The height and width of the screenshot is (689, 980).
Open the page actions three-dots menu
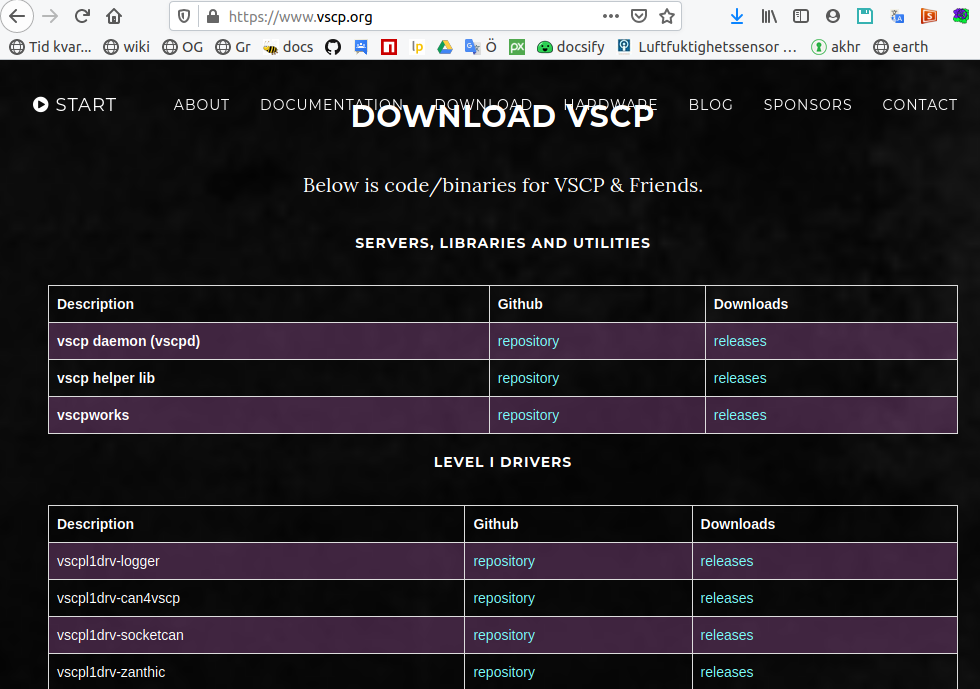[x=611, y=16]
